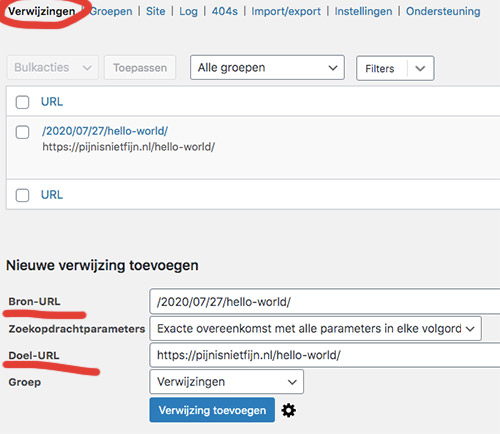Switch to the Verwijzingen tab
This screenshot has width=500, height=434.
42,11
